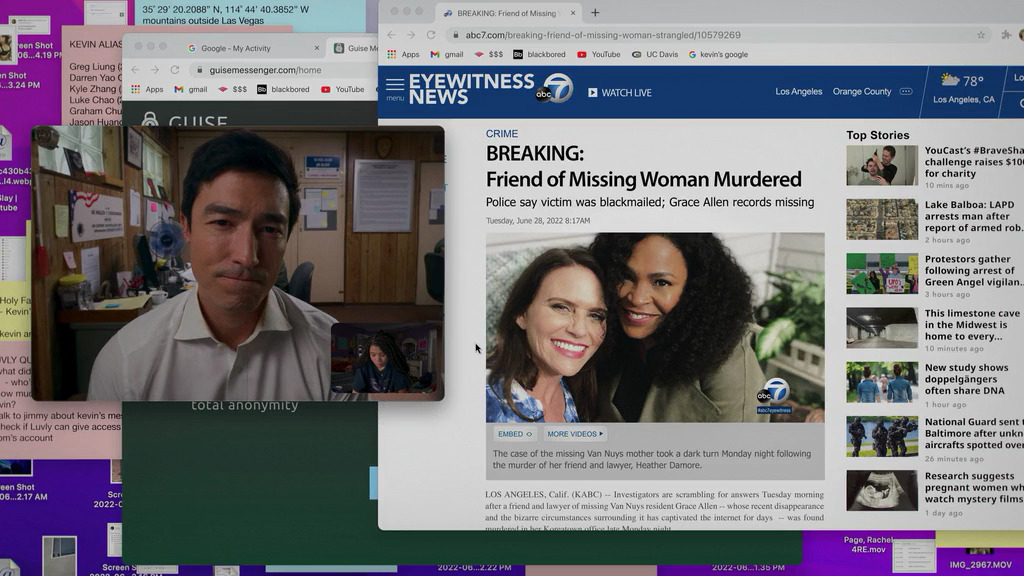Open the extensions puzzle icon
Viewport: 1024px width, 576px height.
[x=1006, y=35]
